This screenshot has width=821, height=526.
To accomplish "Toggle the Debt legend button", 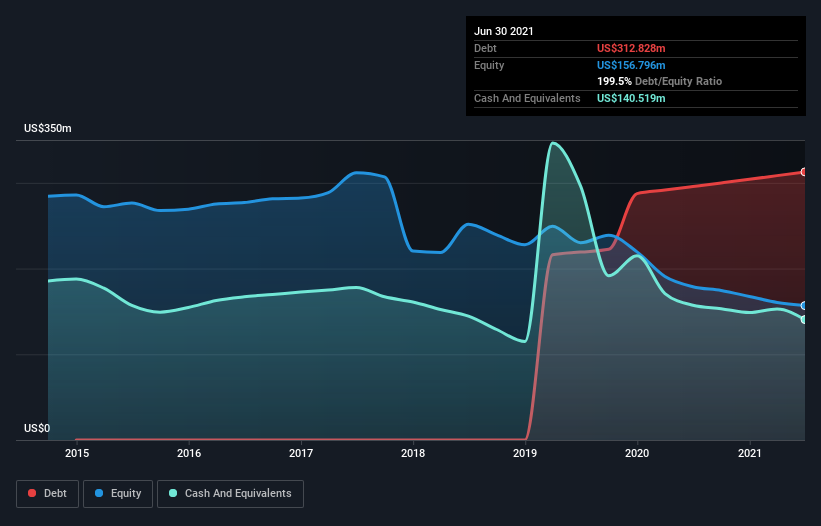I will click(x=47, y=494).
